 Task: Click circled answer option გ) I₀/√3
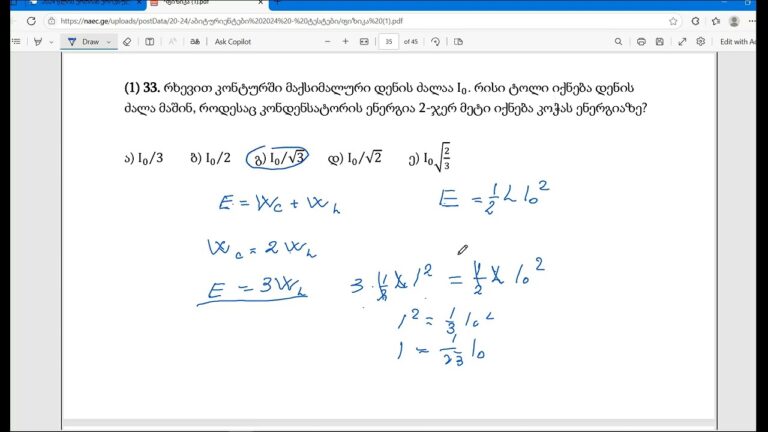pyautogui.click(x=278, y=158)
